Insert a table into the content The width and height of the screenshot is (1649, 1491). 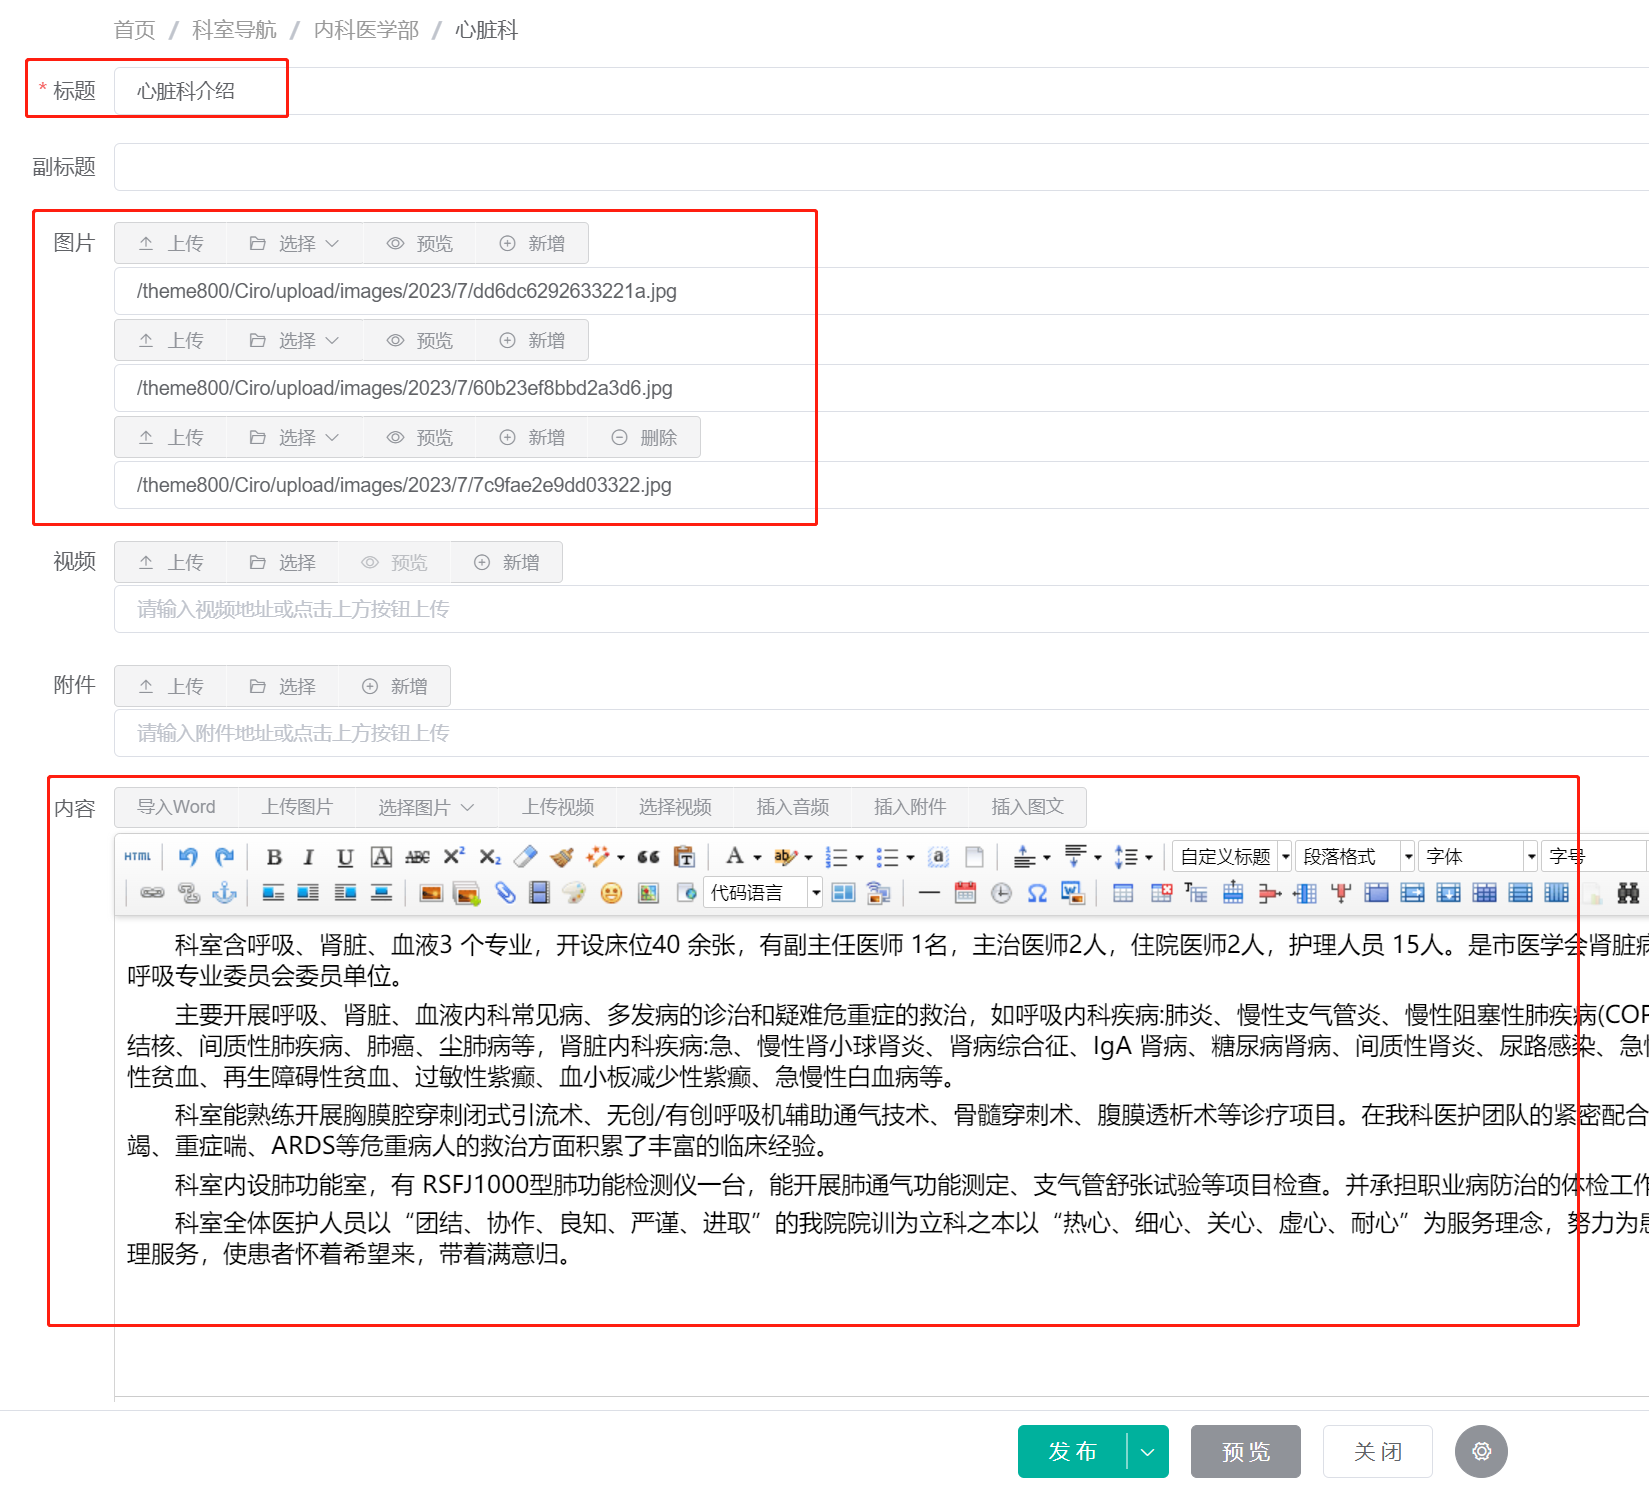click(1123, 892)
